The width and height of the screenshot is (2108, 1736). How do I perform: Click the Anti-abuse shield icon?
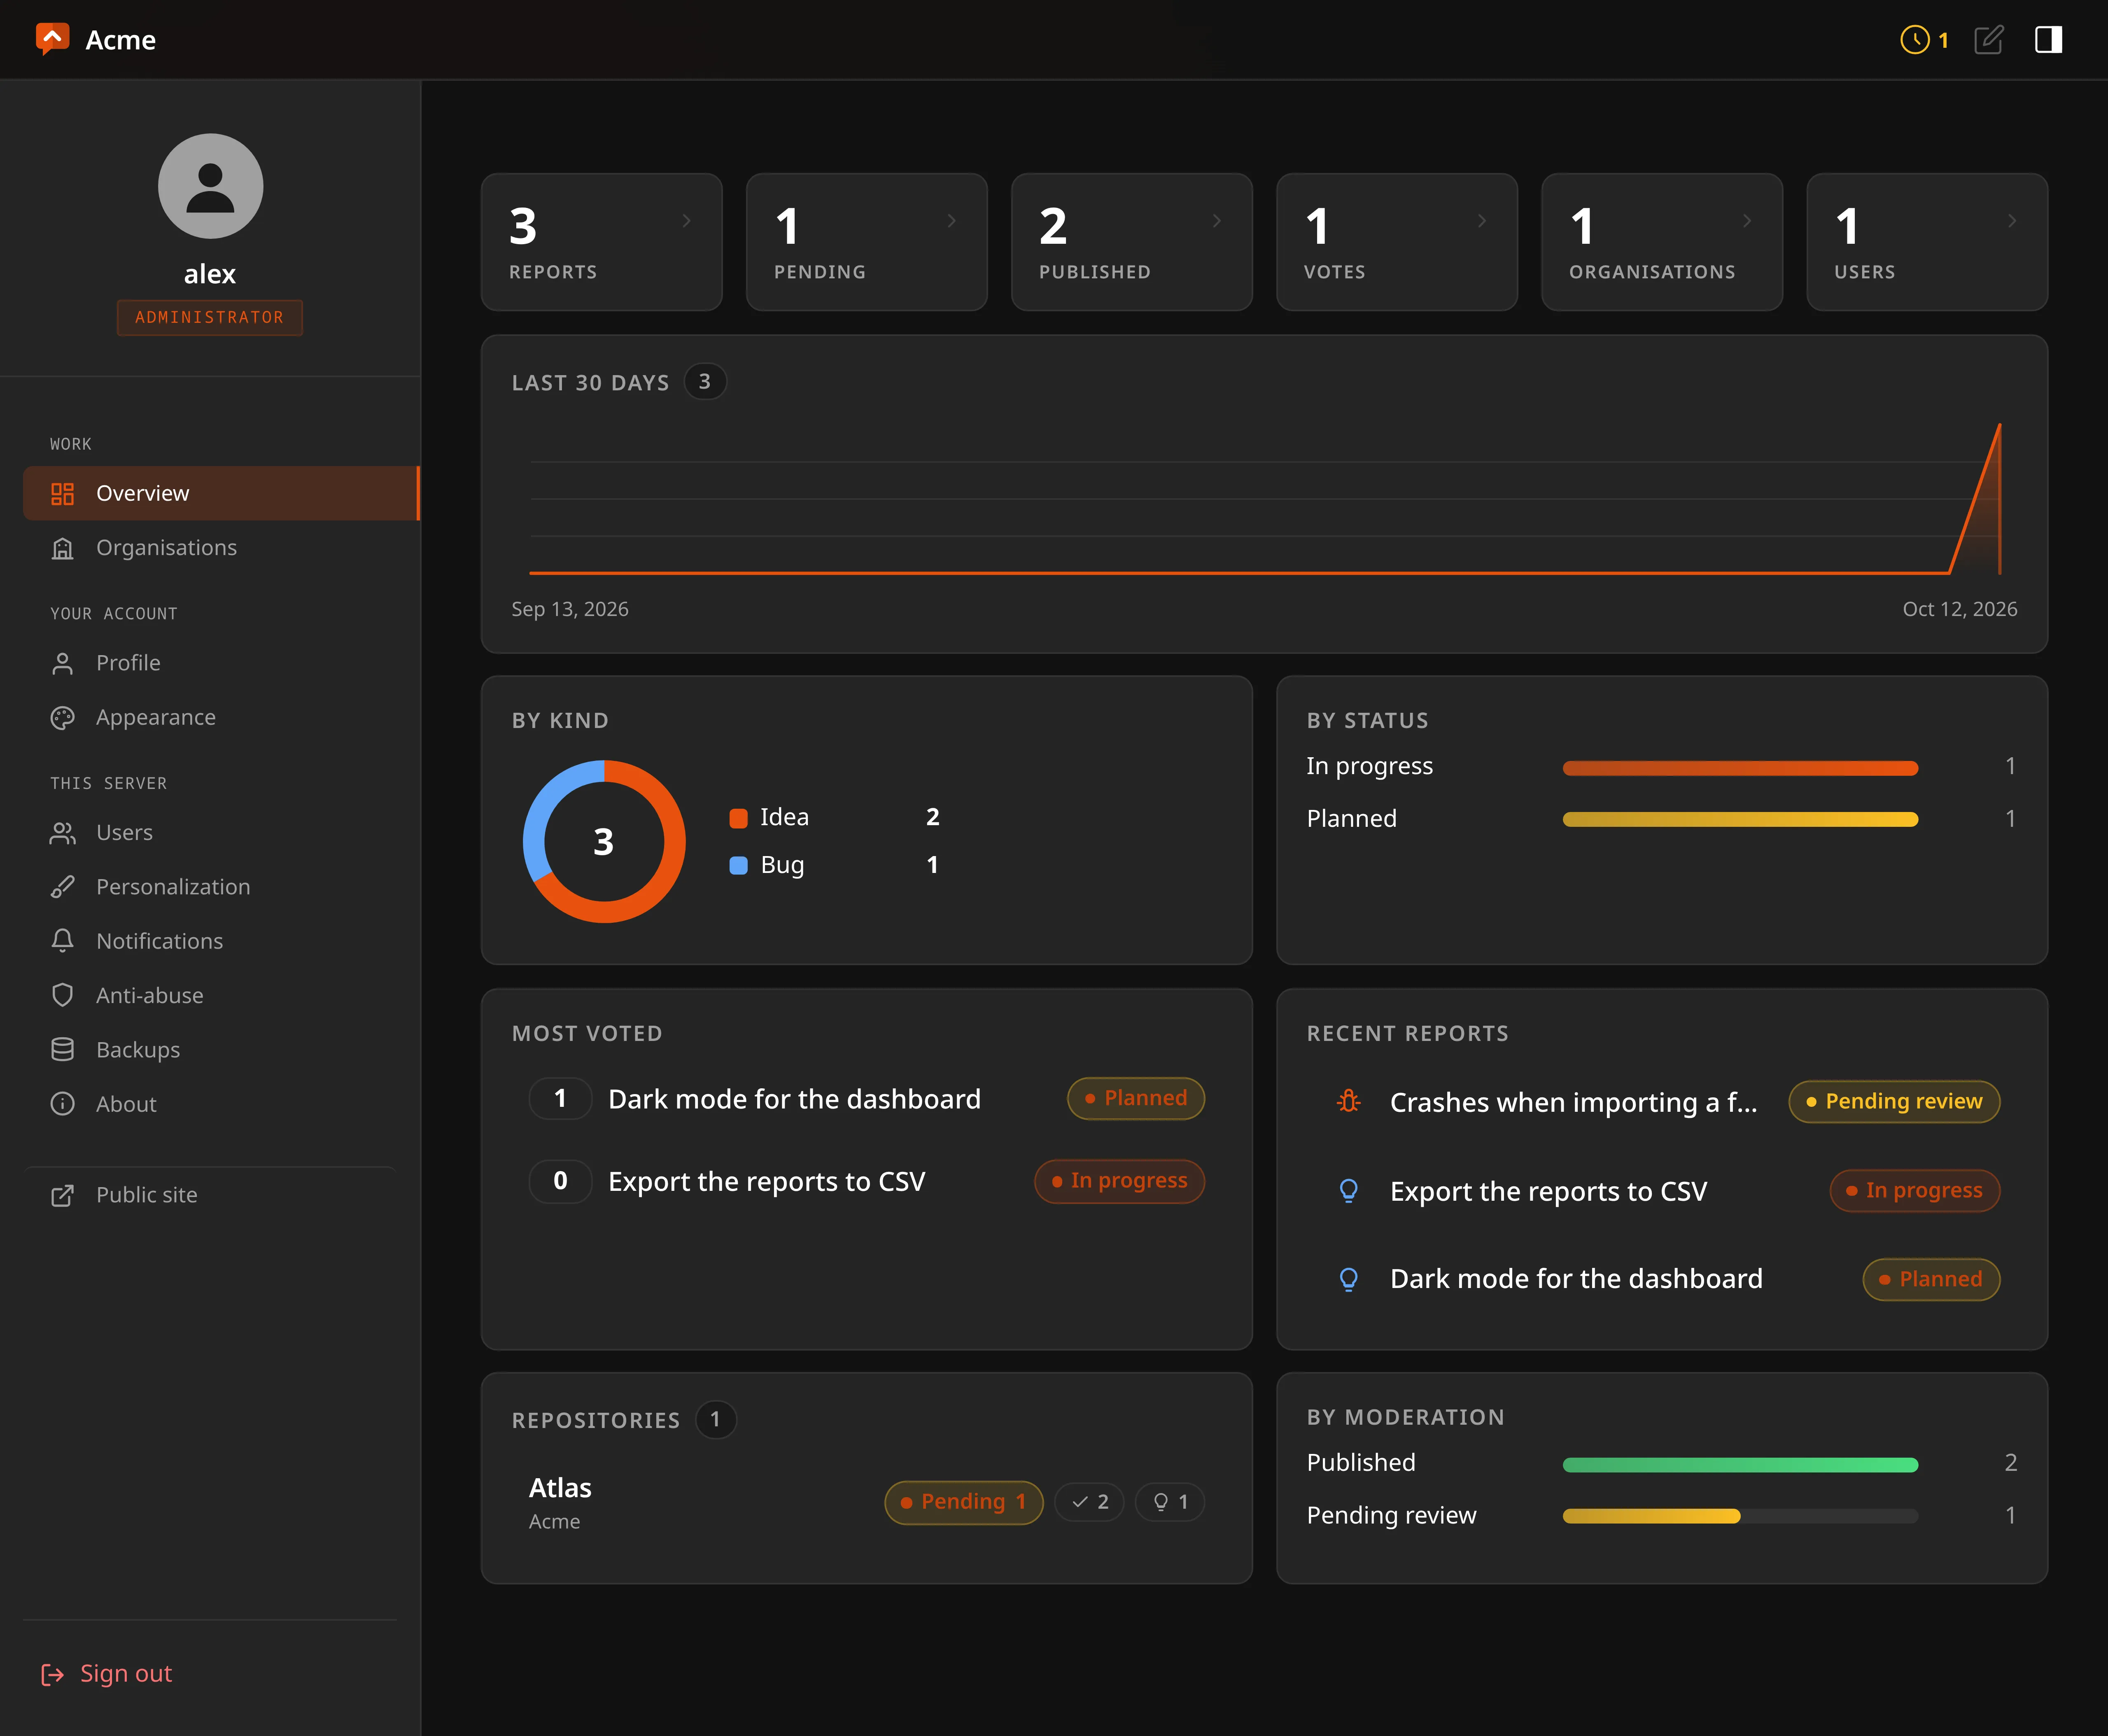62,995
